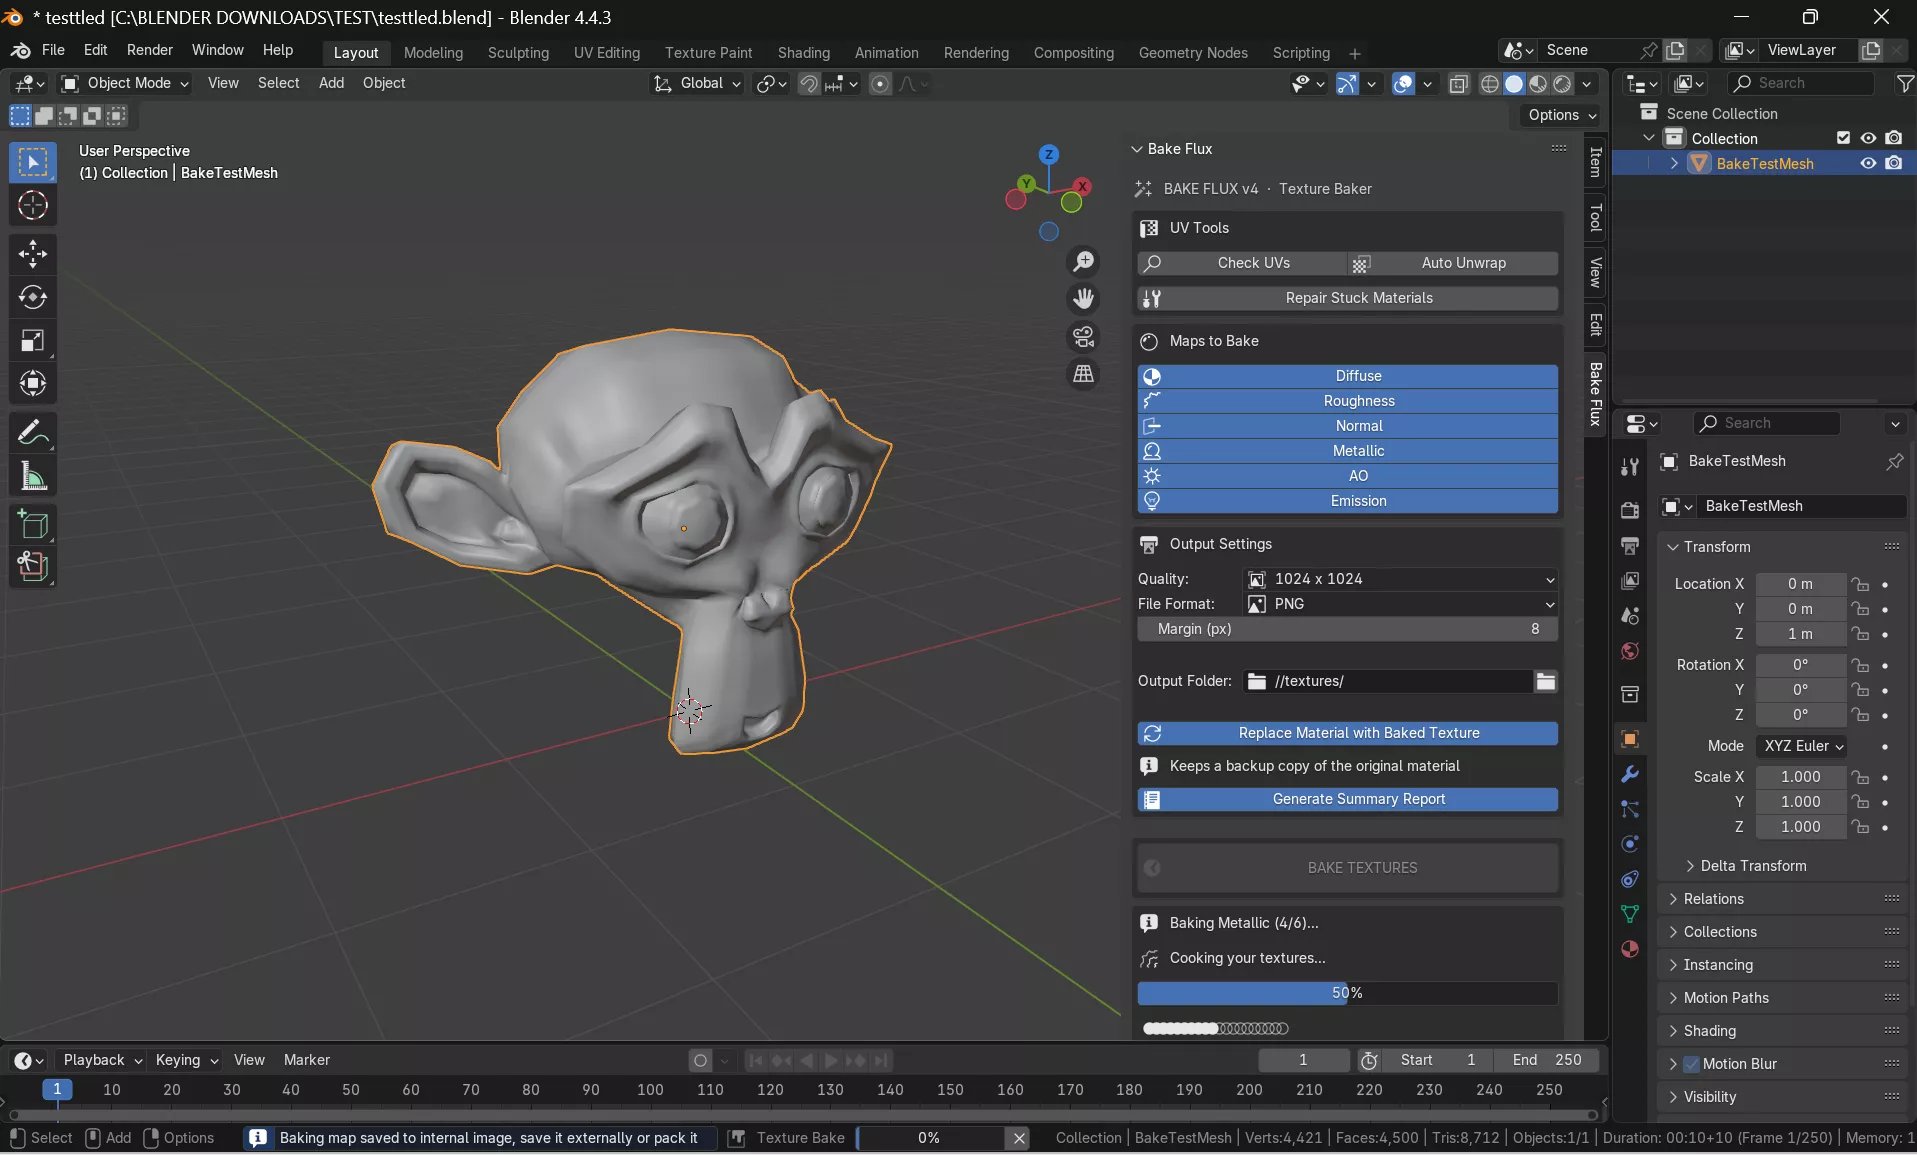
Task: Open the Playback popover in timeline
Action: (100, 1061)
